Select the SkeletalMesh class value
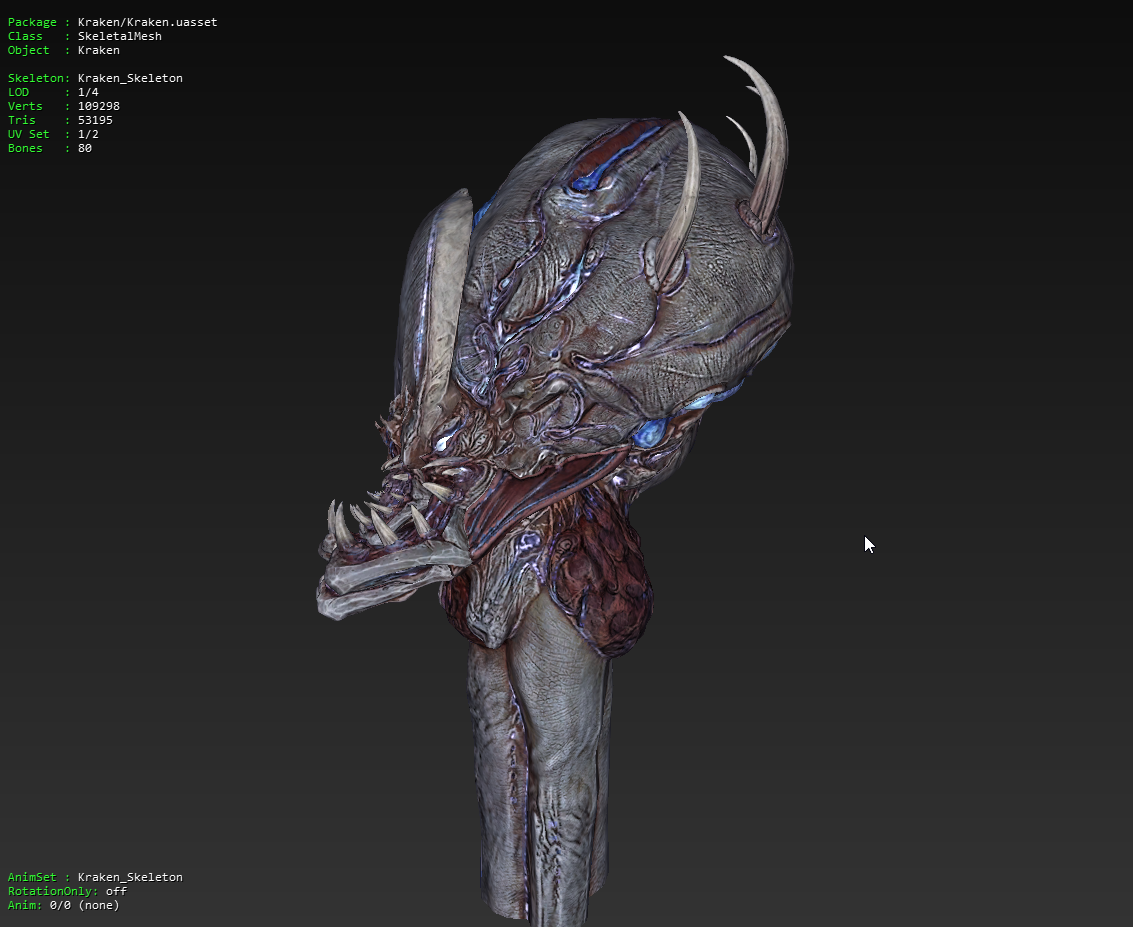 pos(119,36)
